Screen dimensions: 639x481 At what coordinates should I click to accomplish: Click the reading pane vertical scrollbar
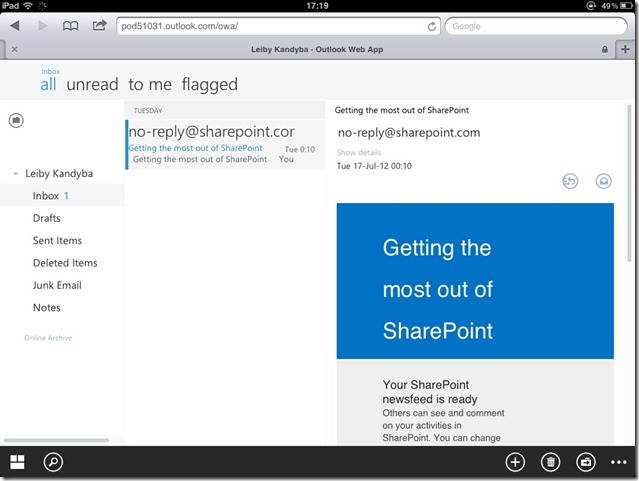tap(630, 183)
